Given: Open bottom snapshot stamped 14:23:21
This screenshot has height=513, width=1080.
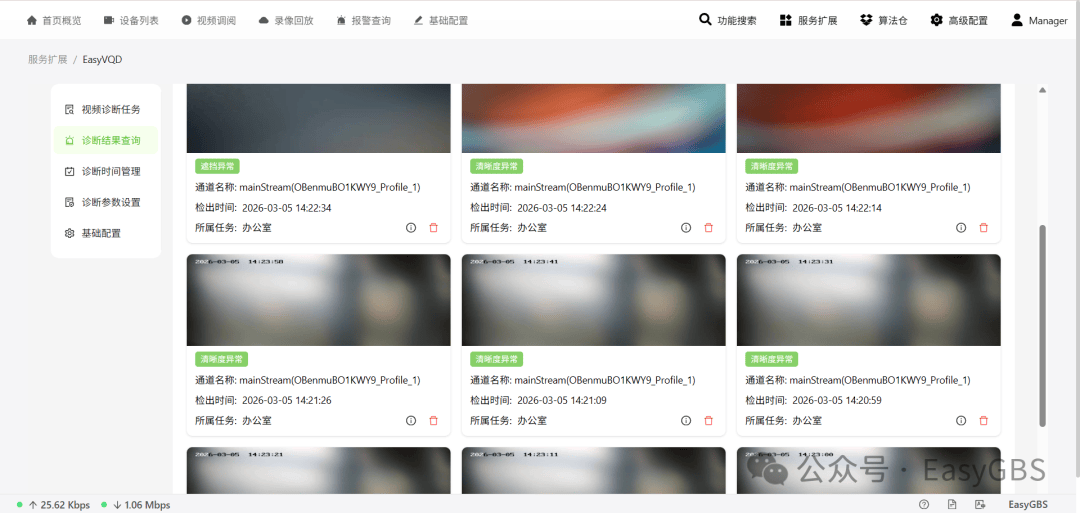Looking at the screenshot, I should pyautogui.click(x=318, y=470).
